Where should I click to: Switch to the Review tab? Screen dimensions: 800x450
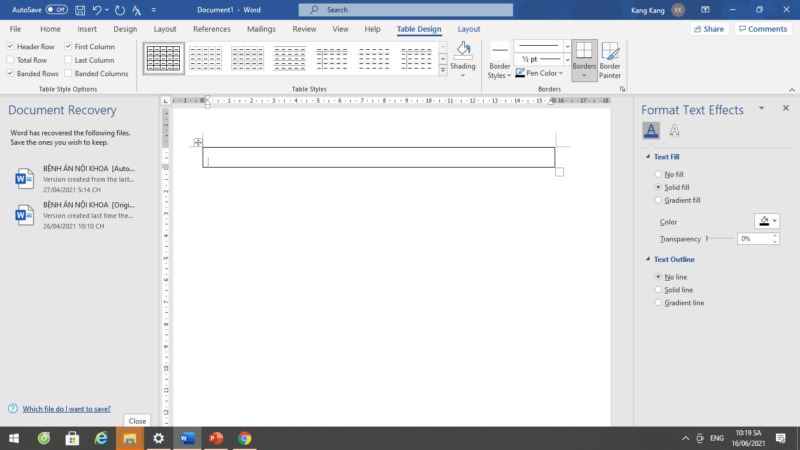point(304,29)
